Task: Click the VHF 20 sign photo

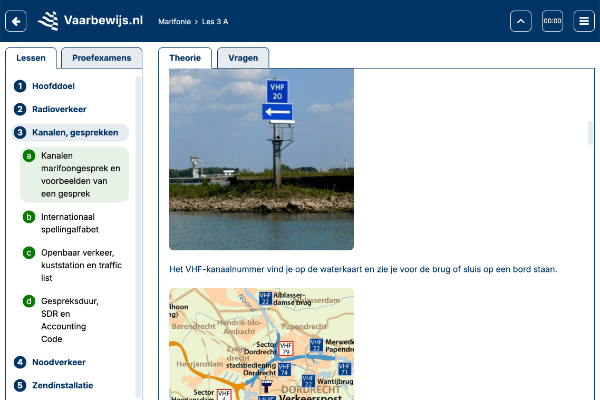Action: pyautogui.click(x=261, y=158)
